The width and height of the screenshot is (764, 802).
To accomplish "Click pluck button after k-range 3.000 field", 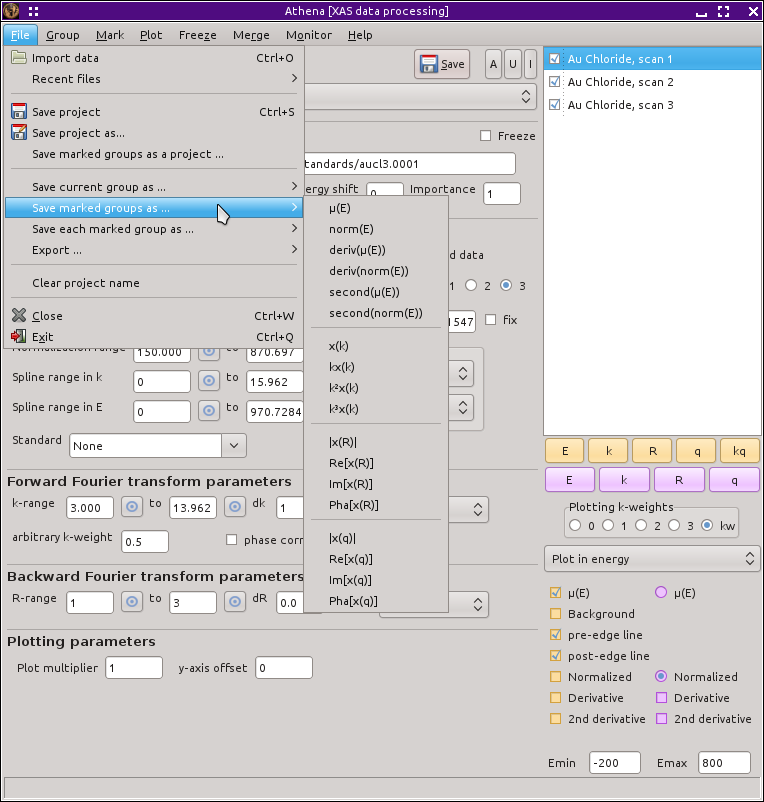I will pyautogui.click(x=132, y=507).
